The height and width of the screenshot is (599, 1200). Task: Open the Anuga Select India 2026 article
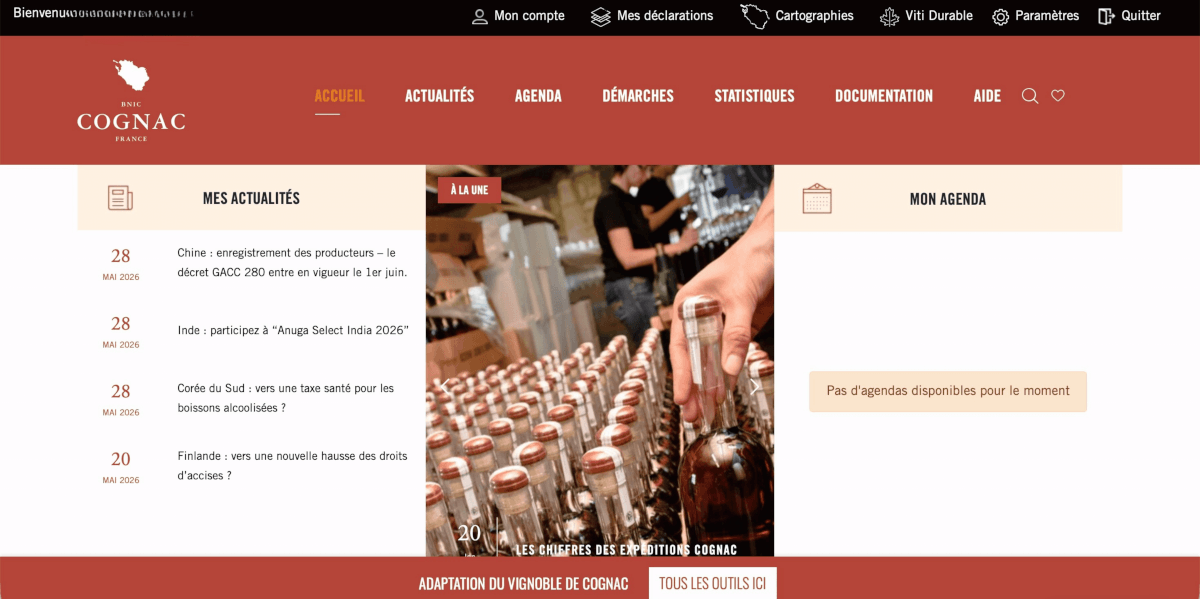[293, 330]
